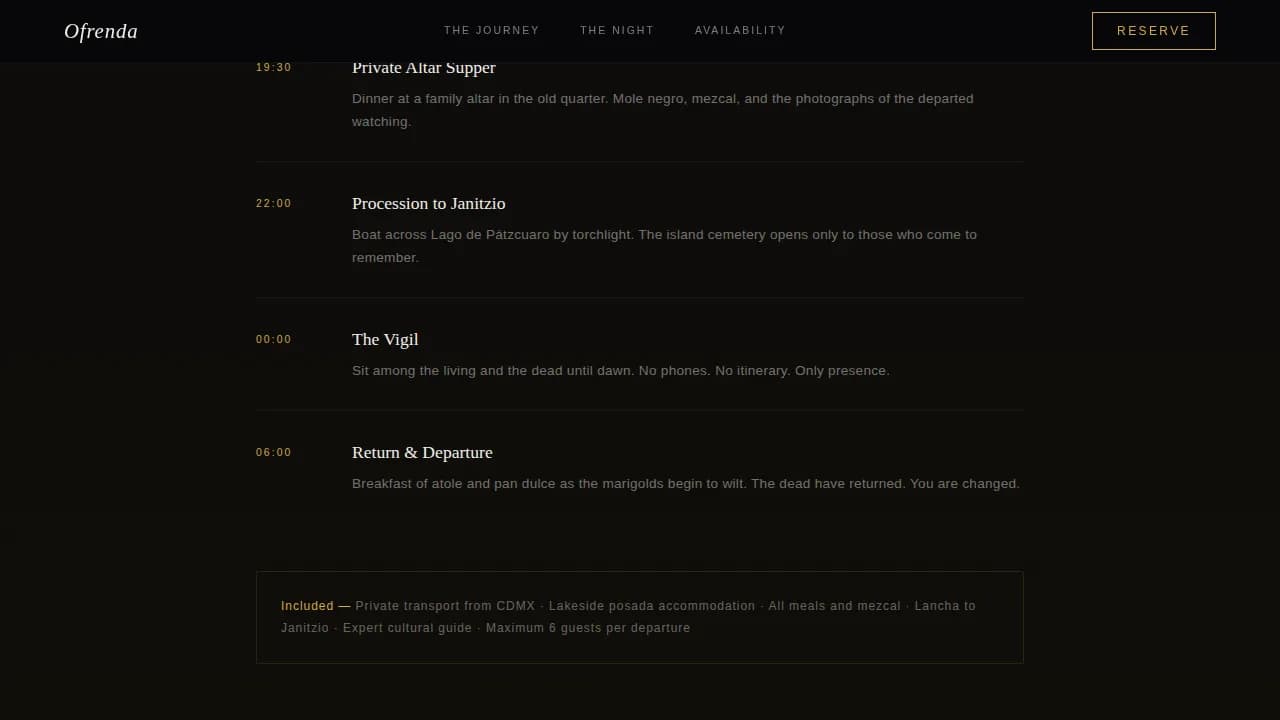Select the Private Altar Supper heading
The image size is (1280, 720).
pyautogui.click(x=424, y=68)
